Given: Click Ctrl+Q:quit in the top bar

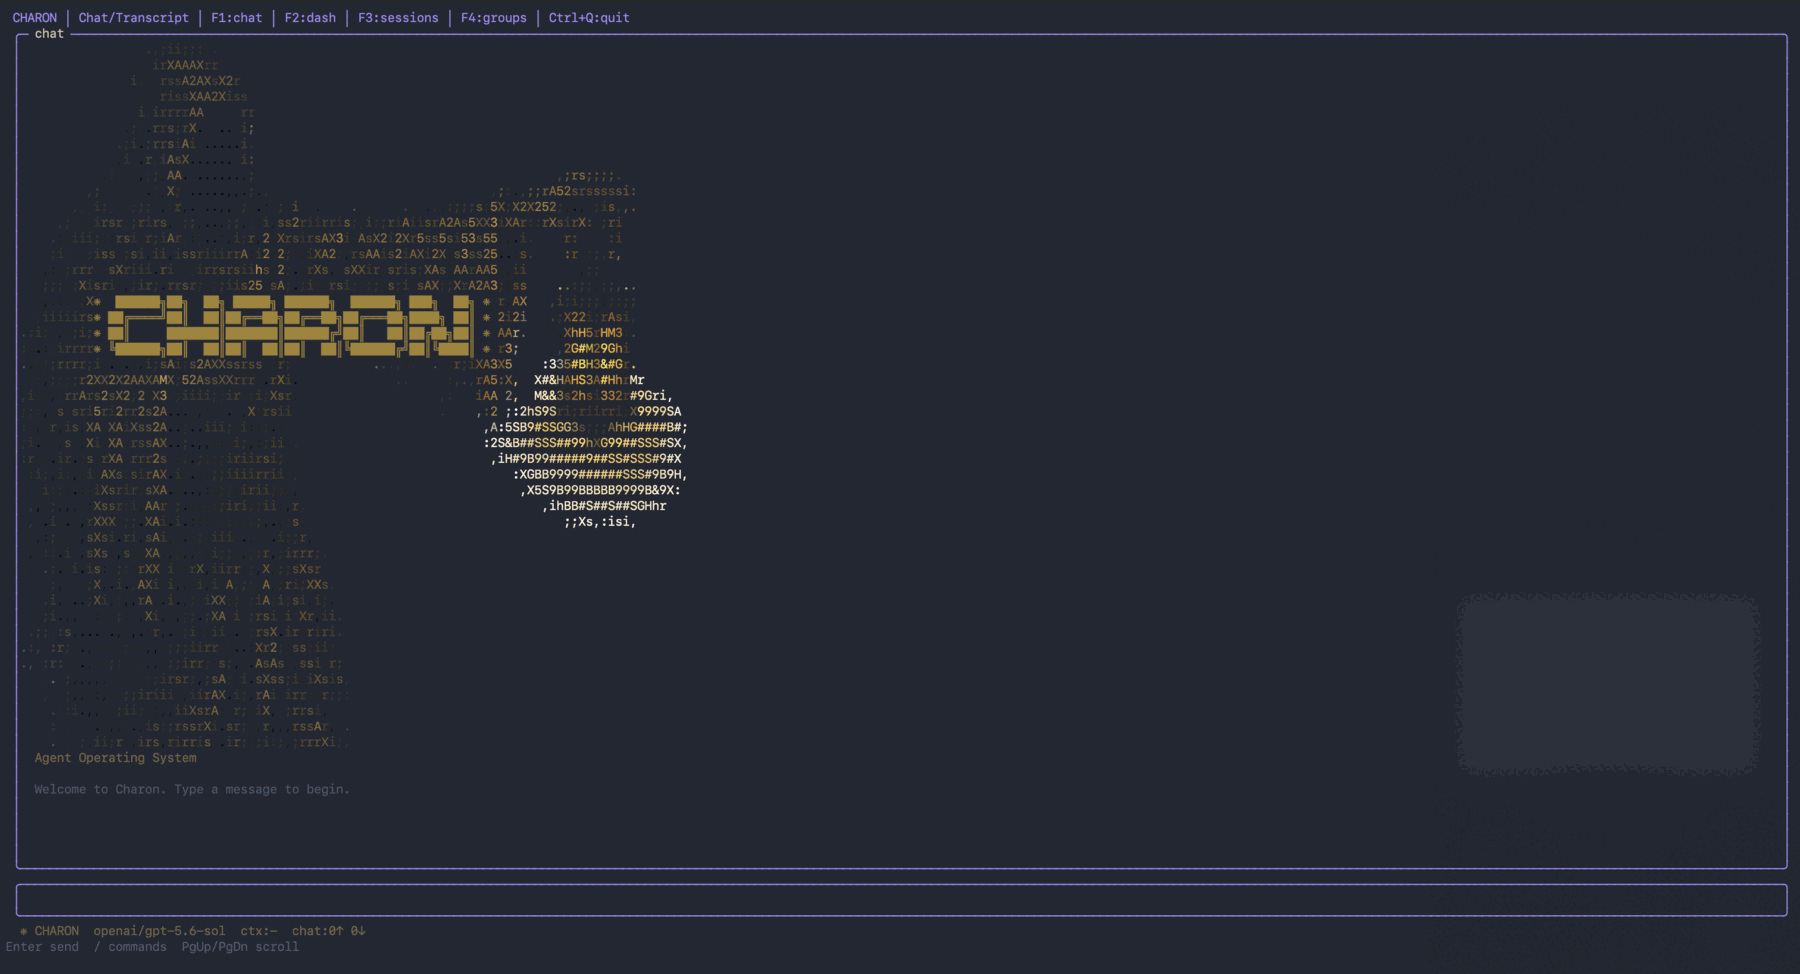Looking at the screenshot, I should (589, 18).
